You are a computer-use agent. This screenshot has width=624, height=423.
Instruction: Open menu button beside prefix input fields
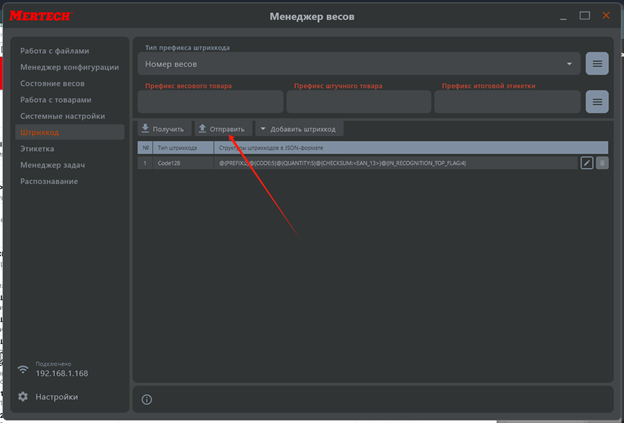[597, 102]
